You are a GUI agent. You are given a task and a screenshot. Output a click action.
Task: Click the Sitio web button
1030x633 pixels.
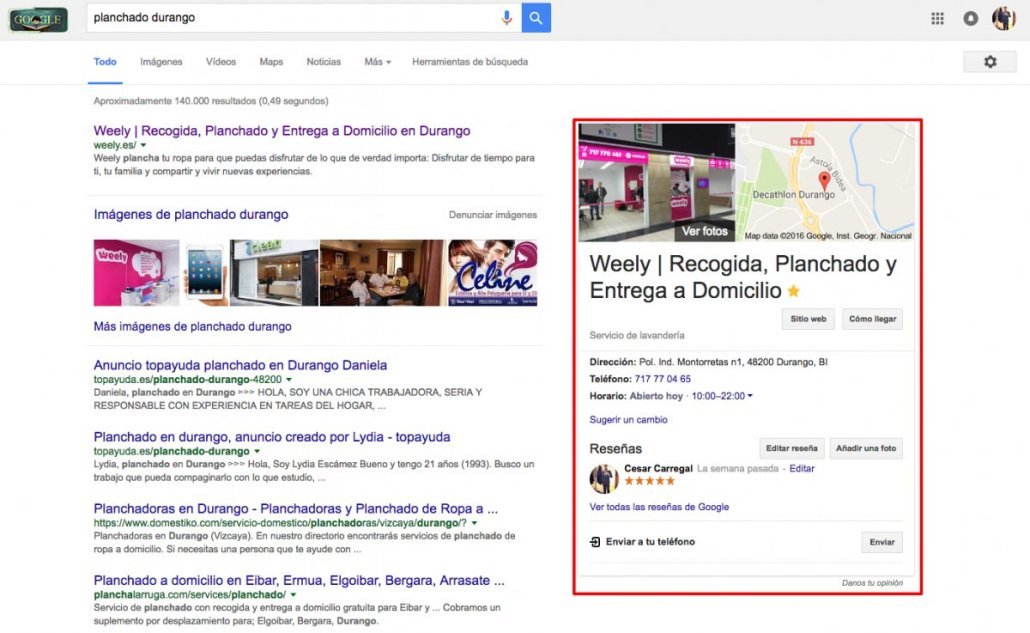(808, 319)
